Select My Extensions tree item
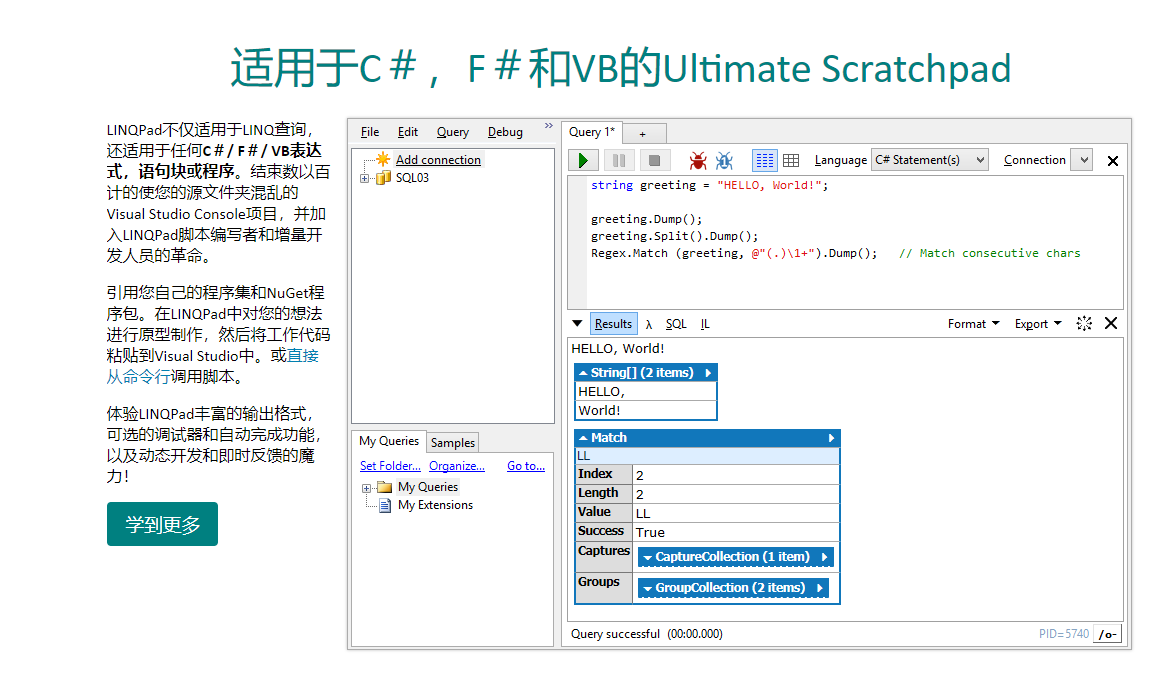1165x684 pixels. 435,505
